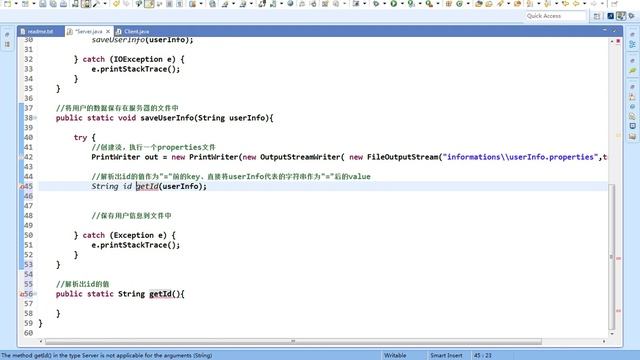The width and height of the screenshot is (640, 360).
Task: Close the Server.java tab
Action: 108,31
